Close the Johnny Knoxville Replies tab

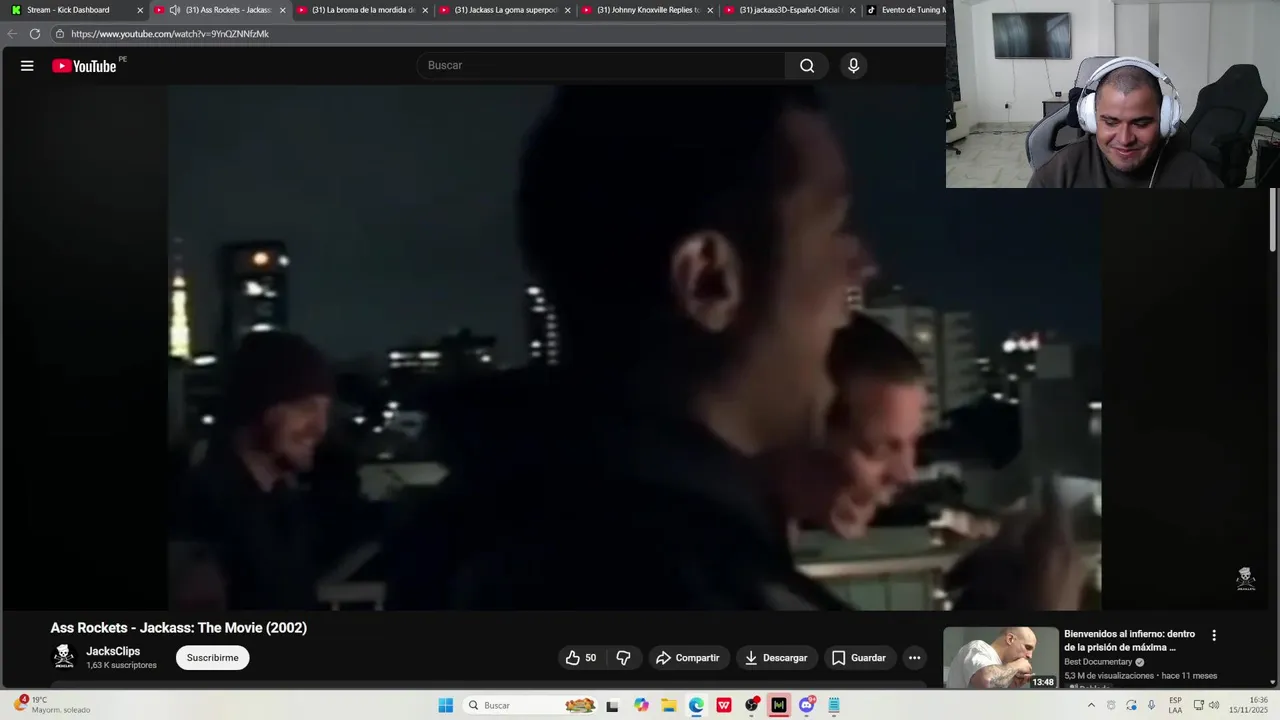(710, 10)
